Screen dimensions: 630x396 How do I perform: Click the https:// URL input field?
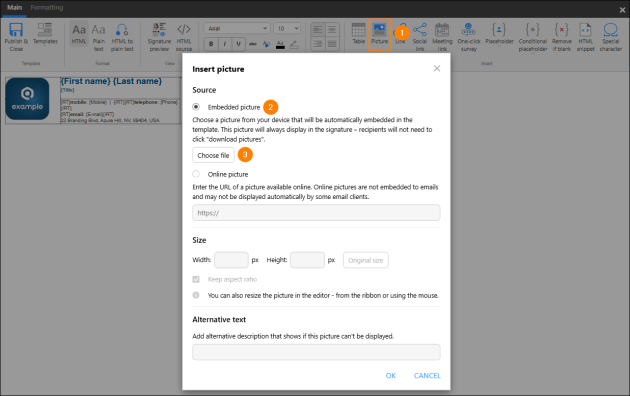click(316, 212)
